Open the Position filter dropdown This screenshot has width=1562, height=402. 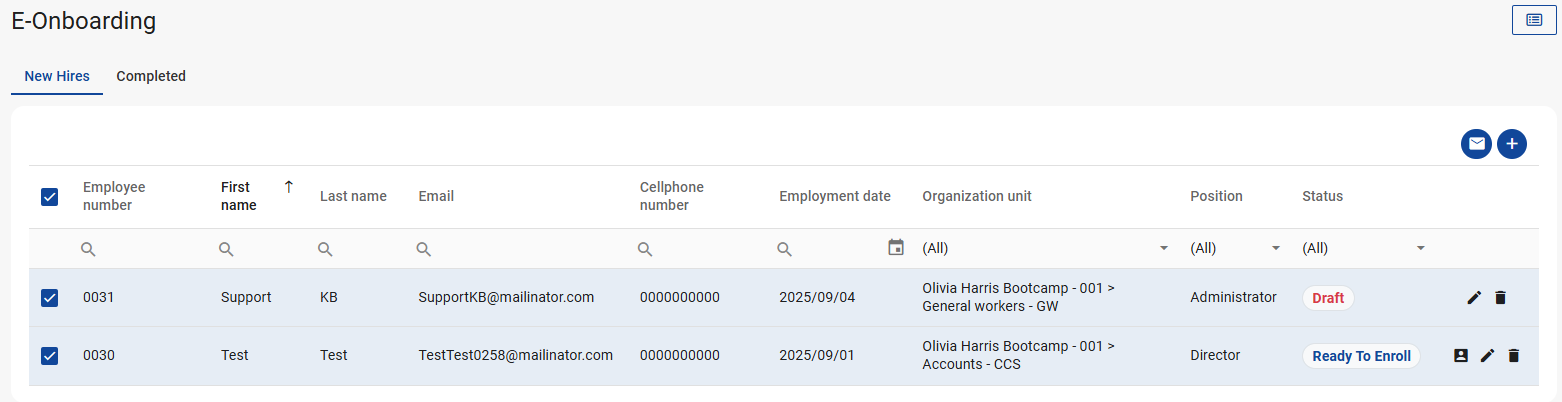1275,248
